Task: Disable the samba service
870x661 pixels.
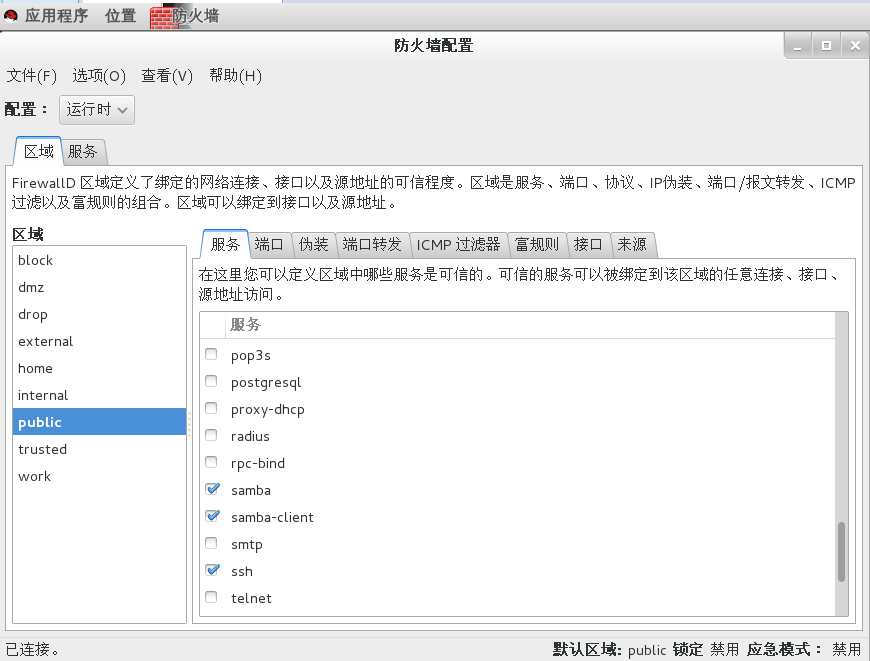Action: (211, 490)
